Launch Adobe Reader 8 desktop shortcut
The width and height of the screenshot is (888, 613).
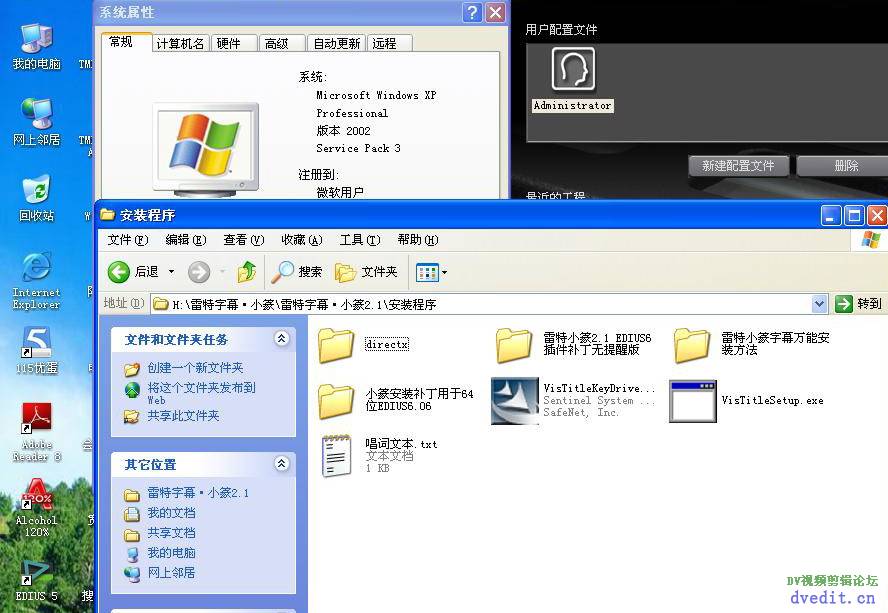point(36,420)
